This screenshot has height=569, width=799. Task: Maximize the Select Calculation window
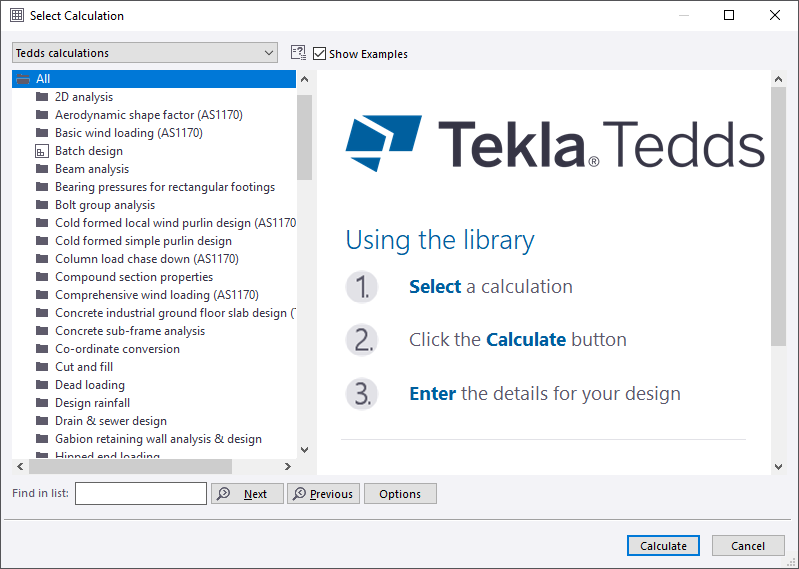pos(729,15)
